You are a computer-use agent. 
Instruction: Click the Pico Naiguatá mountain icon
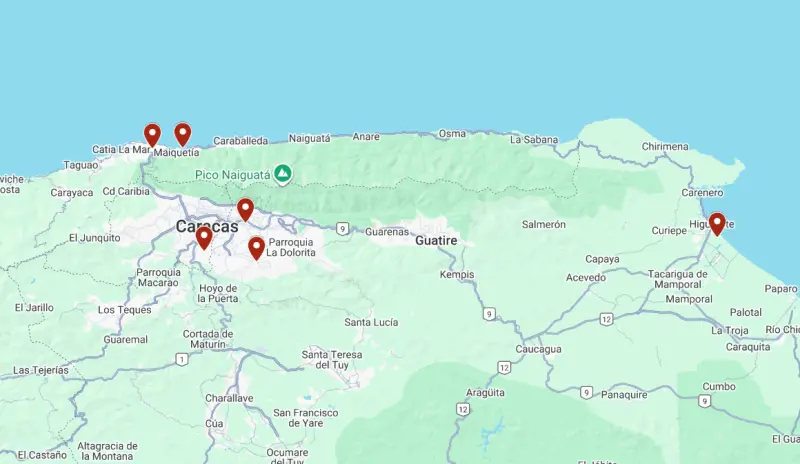coord(283,174)
